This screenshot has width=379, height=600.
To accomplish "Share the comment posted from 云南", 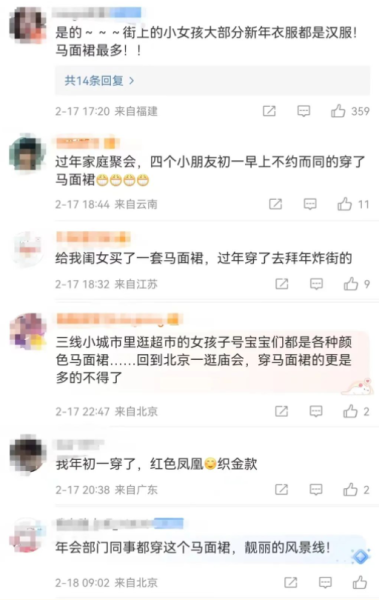I will tap(275, 204).
